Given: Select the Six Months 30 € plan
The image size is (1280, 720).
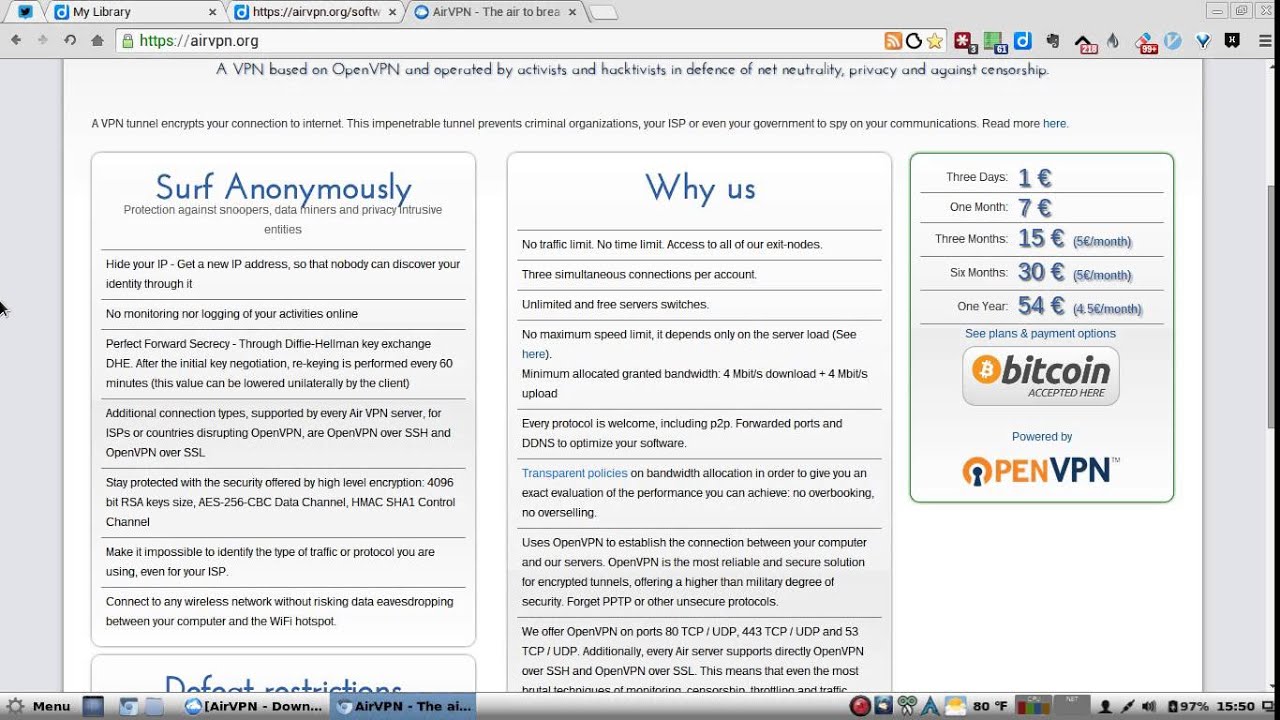Looking at the screenshot, I should coord(1041,272).
